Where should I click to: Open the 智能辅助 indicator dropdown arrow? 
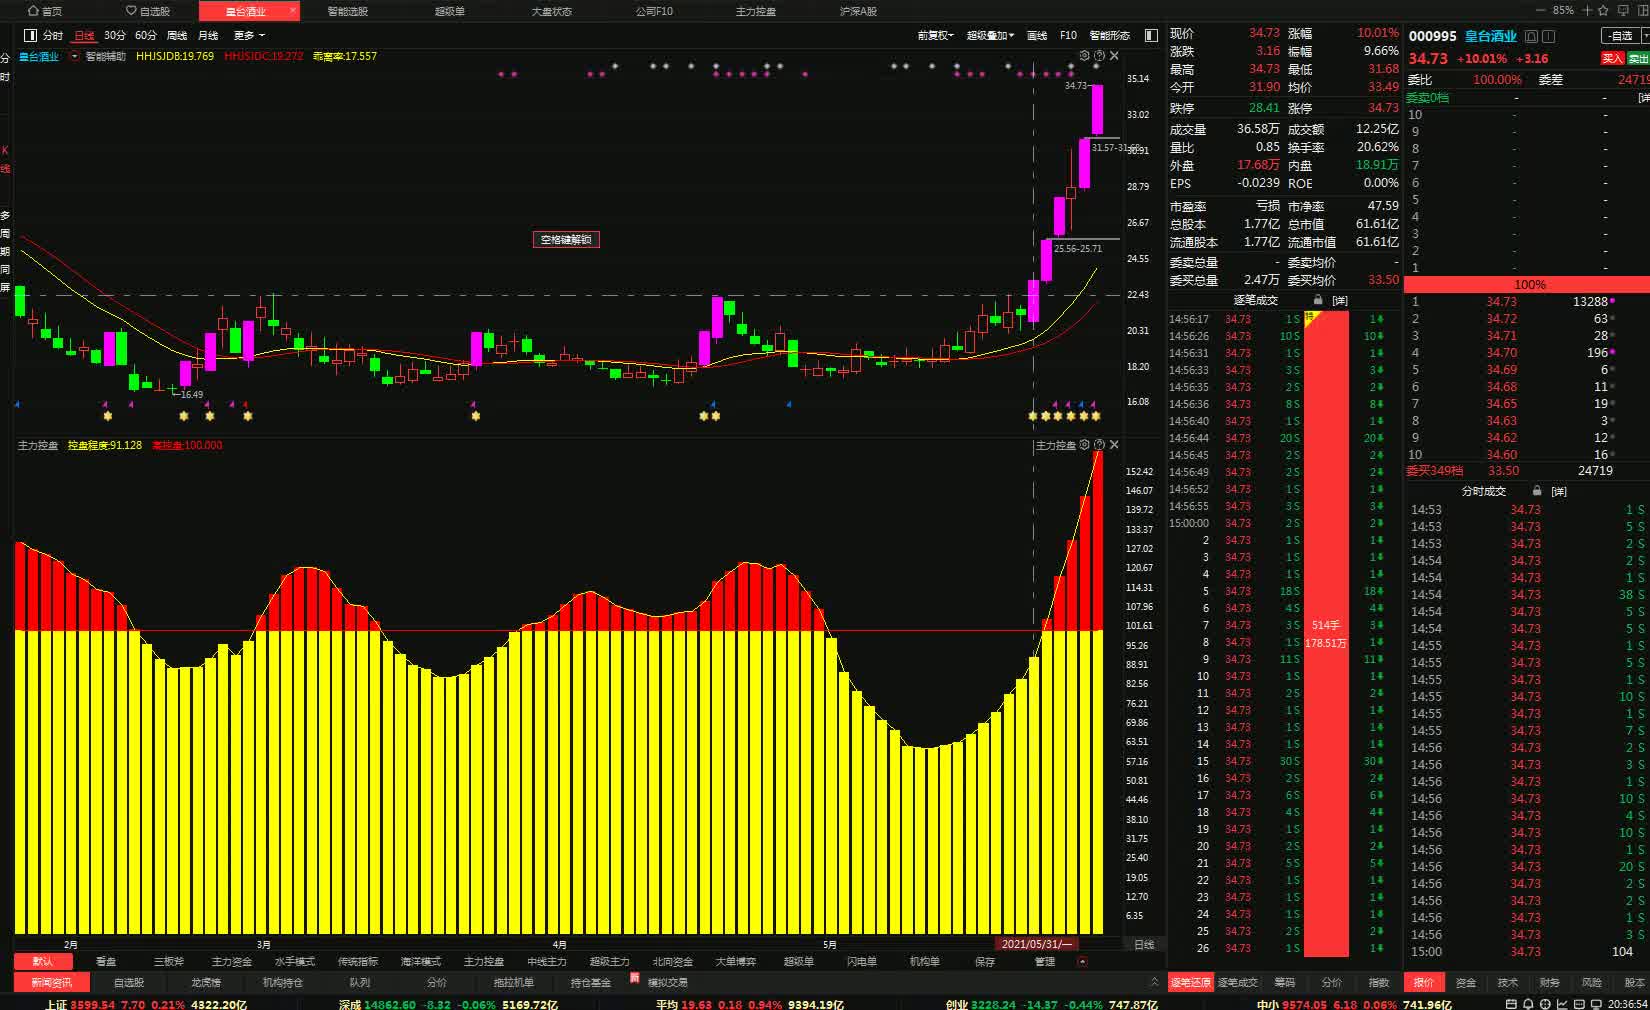click(75, 56)
